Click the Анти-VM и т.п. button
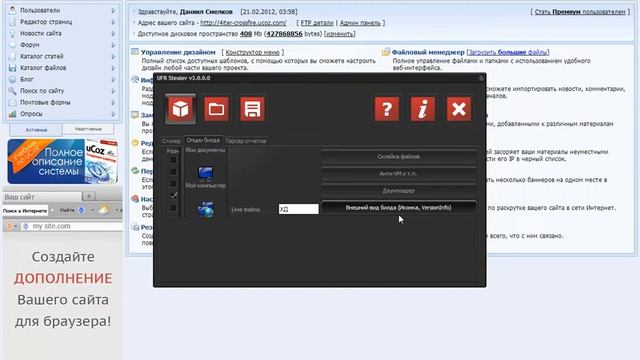This screenshot has height=360, width=640. [399, 173]
